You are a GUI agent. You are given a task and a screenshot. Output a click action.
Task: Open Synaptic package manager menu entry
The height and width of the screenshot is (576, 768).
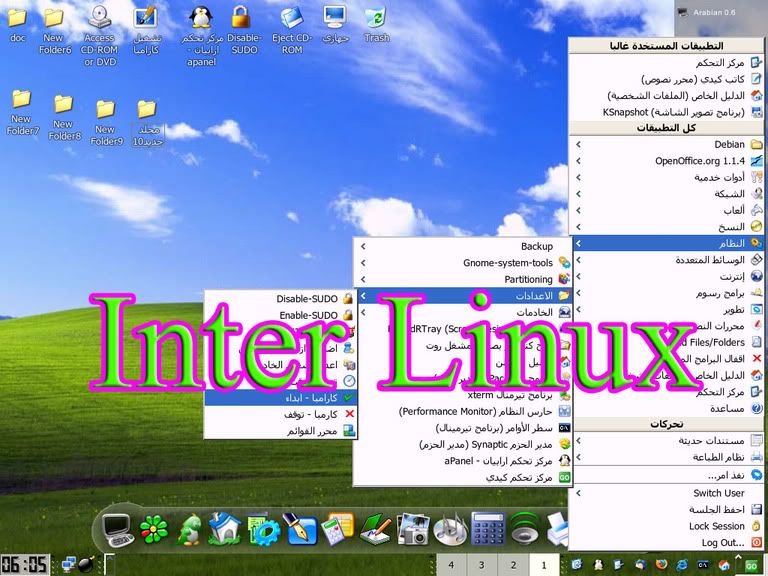(x=463, y=444)
